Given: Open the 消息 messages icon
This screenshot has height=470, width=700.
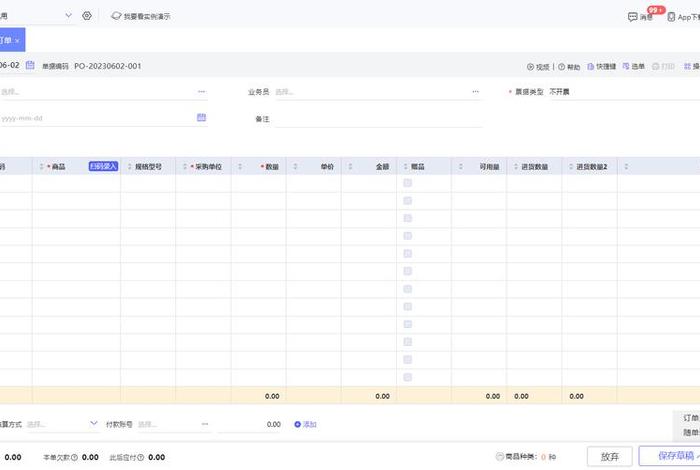Looking at the screenshot, I should coord(640,17).
